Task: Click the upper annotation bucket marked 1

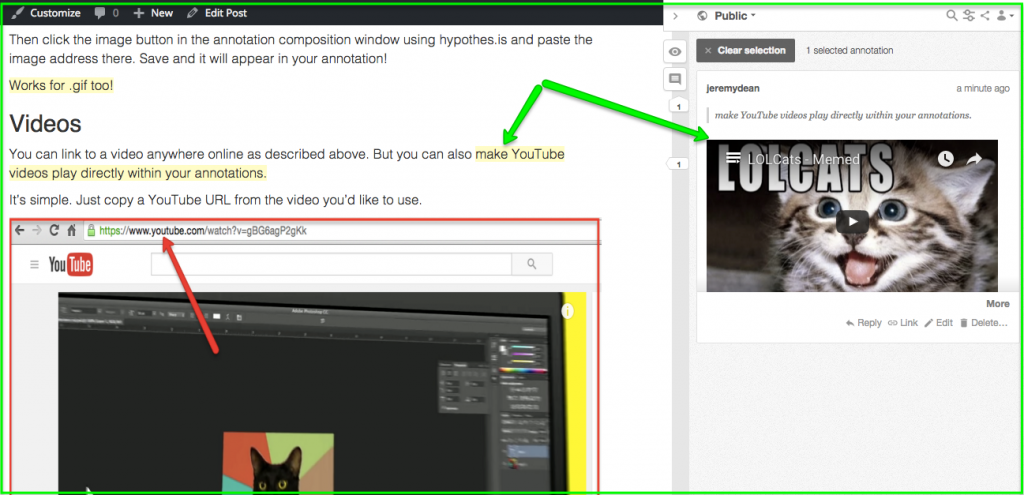Action: click(x=679, y=106)
